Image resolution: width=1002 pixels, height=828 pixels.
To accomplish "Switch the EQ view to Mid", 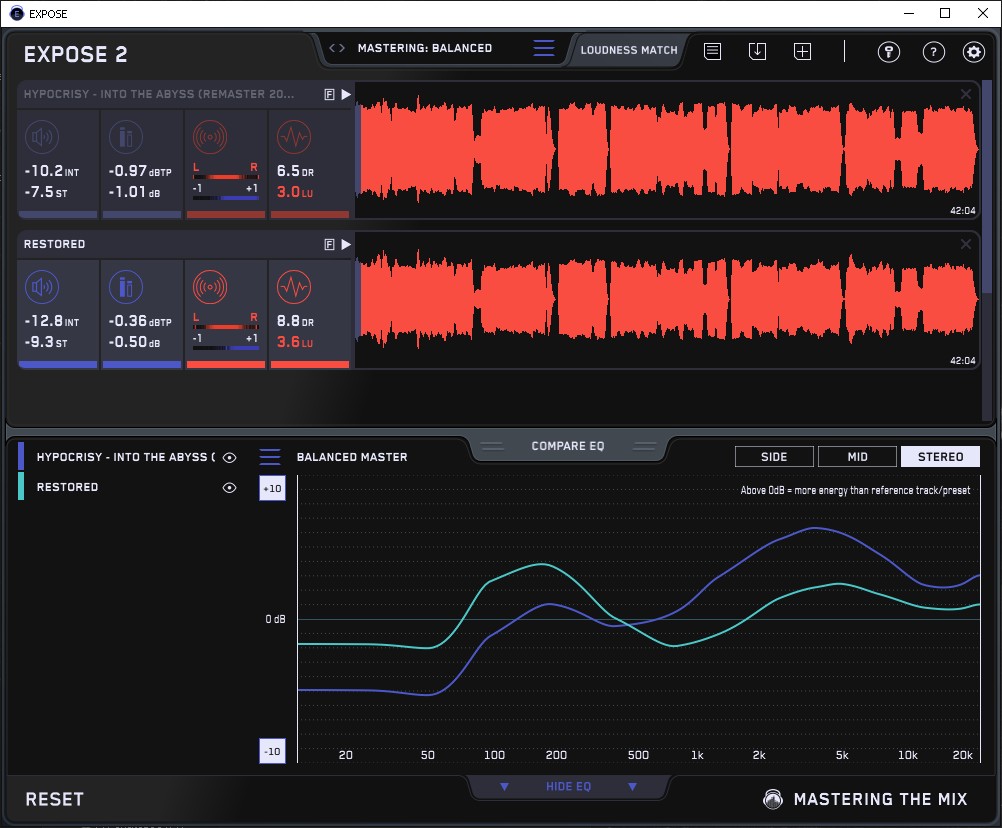I will (x=857, y=457).
